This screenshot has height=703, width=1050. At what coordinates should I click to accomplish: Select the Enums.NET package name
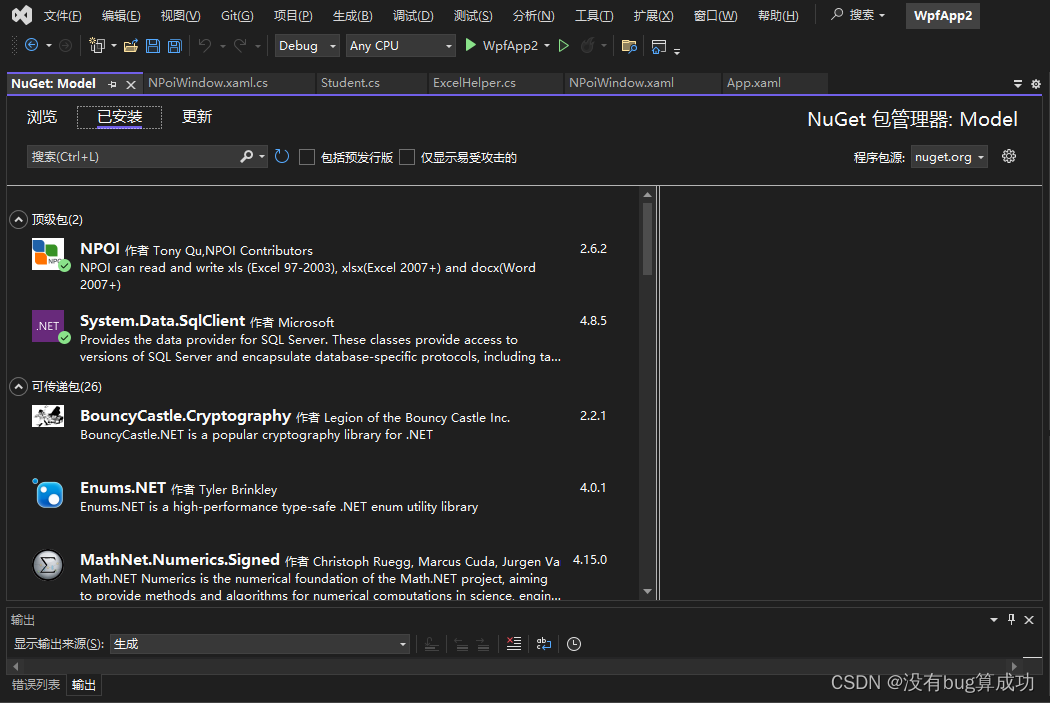[123, 488]
